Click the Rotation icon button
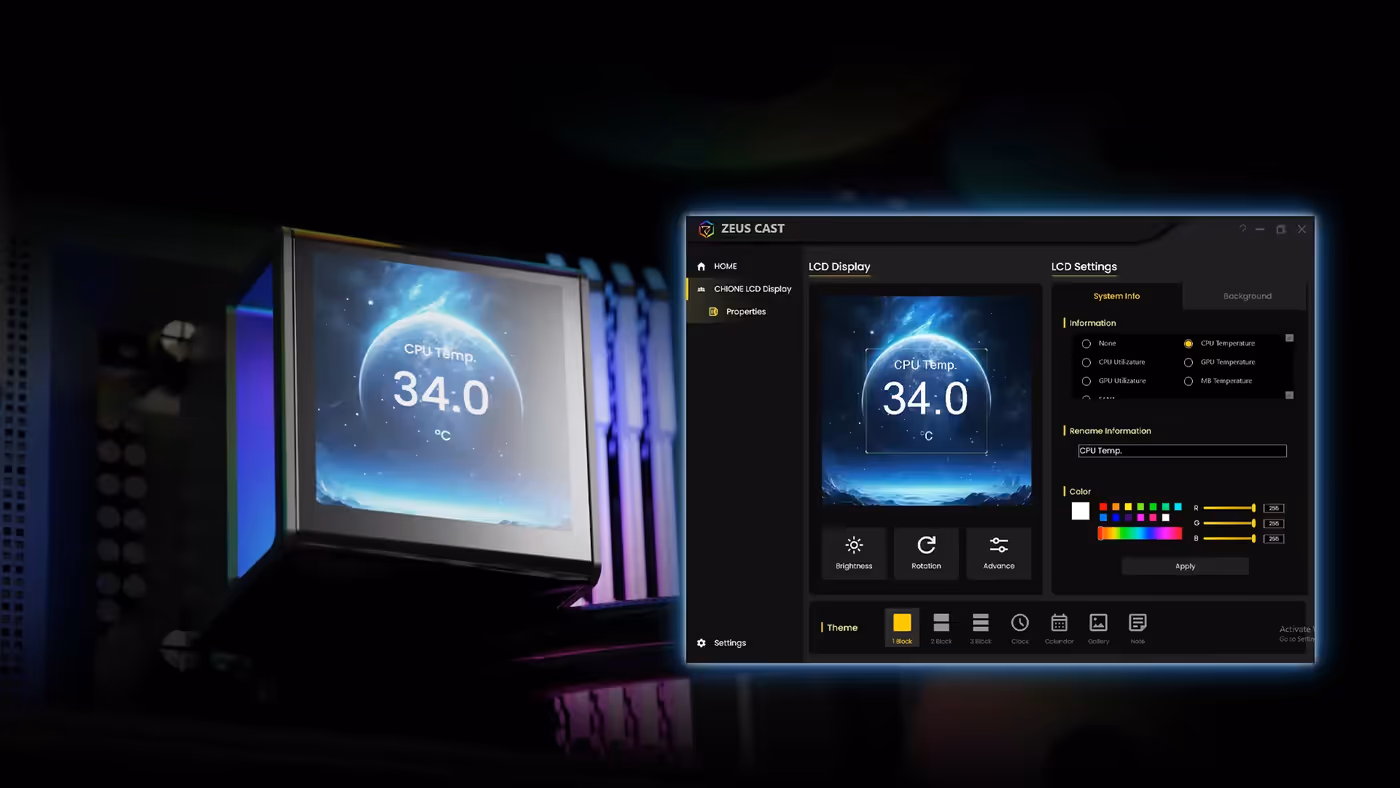 coord(926,553)
